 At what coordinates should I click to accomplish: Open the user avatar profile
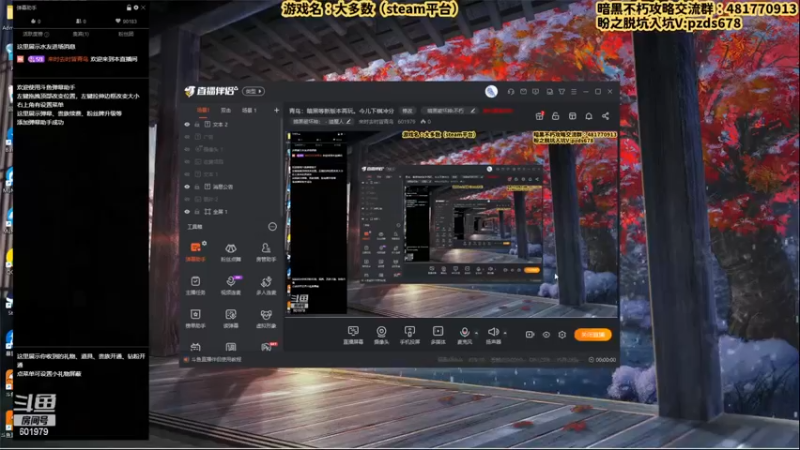pos(491,91)
